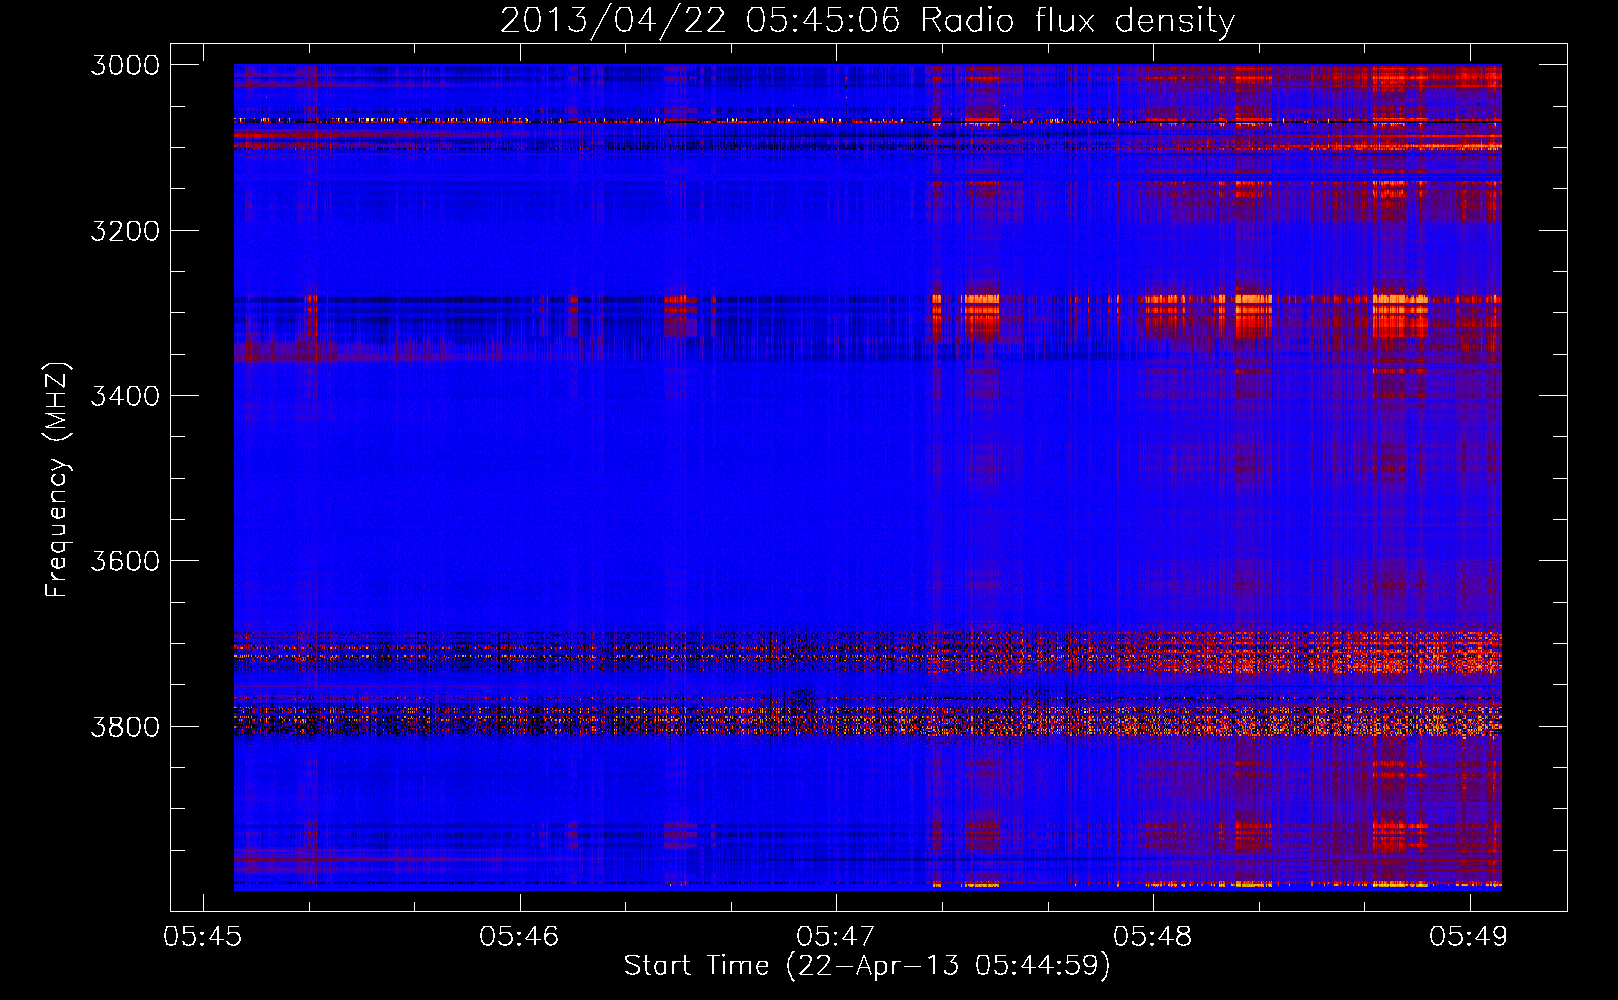Click the "Frequency (MHZ)" axis label
Image resolution: width=1618 pixels, height=1000 pixels.
click(57, 480)
